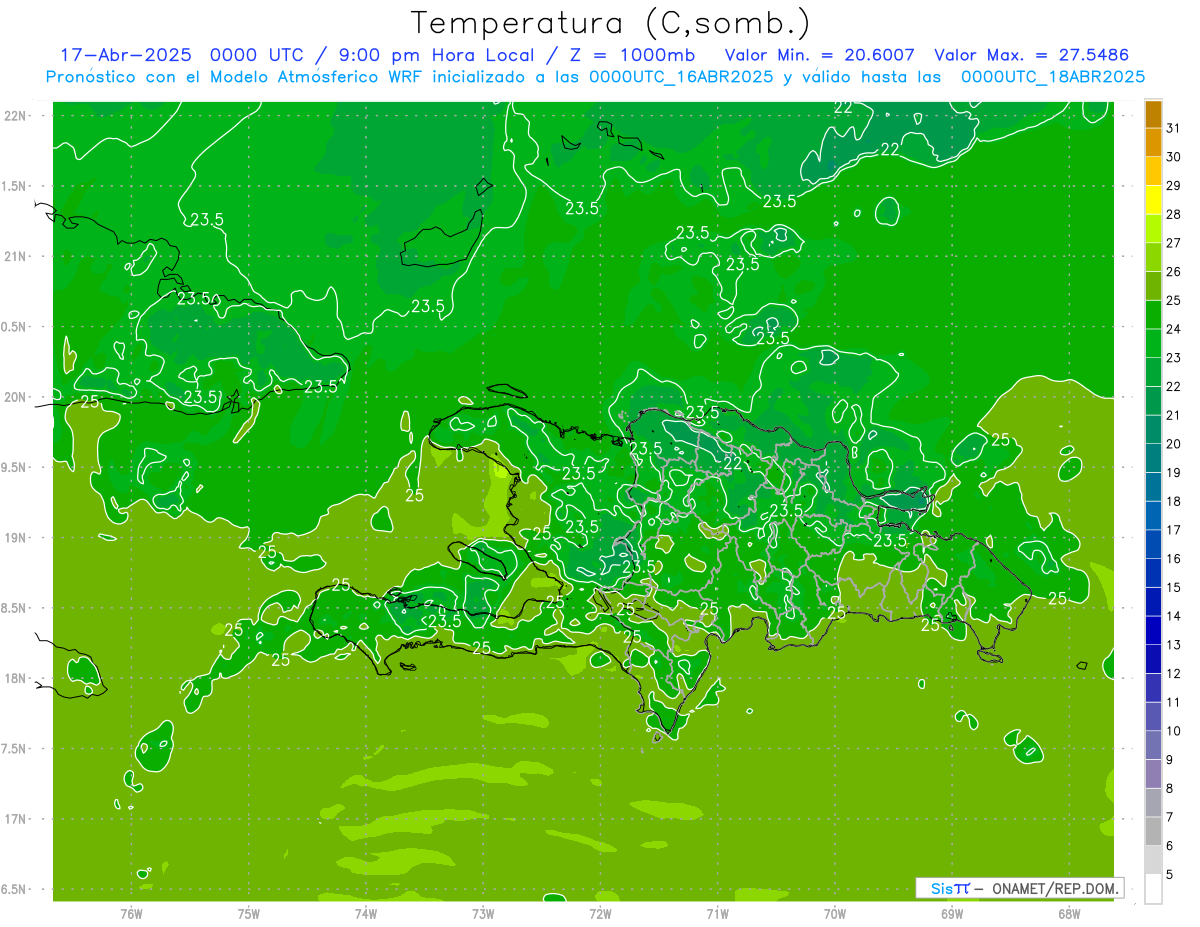The image size is (1200, 927).
Task: Click the '31' value on the color scale
Action: (1173, 128)
